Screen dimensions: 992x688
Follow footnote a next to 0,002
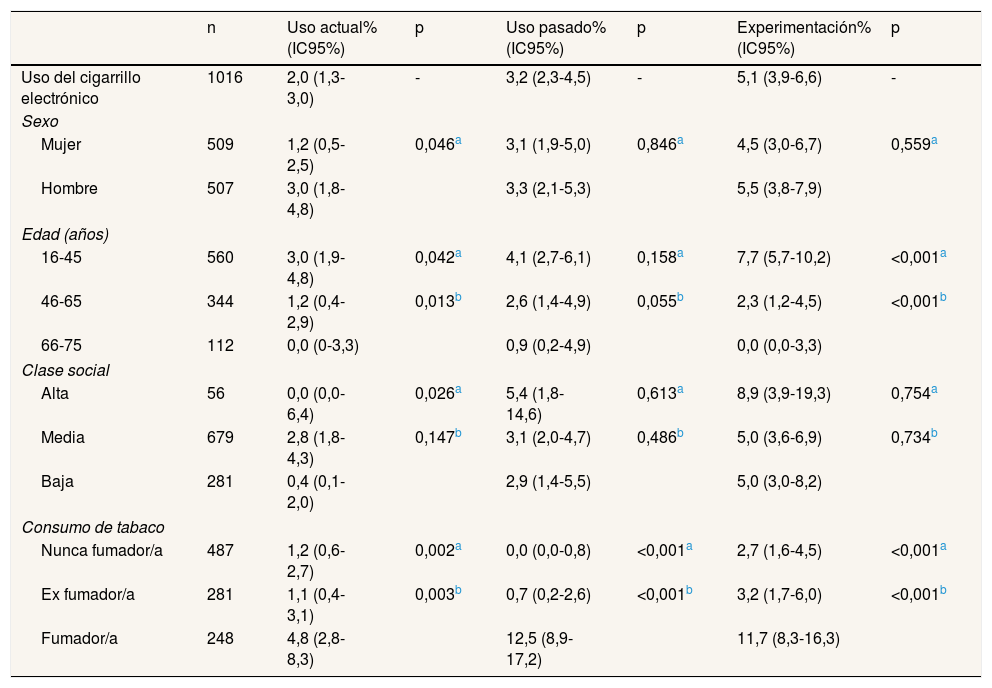pos(458,547)
